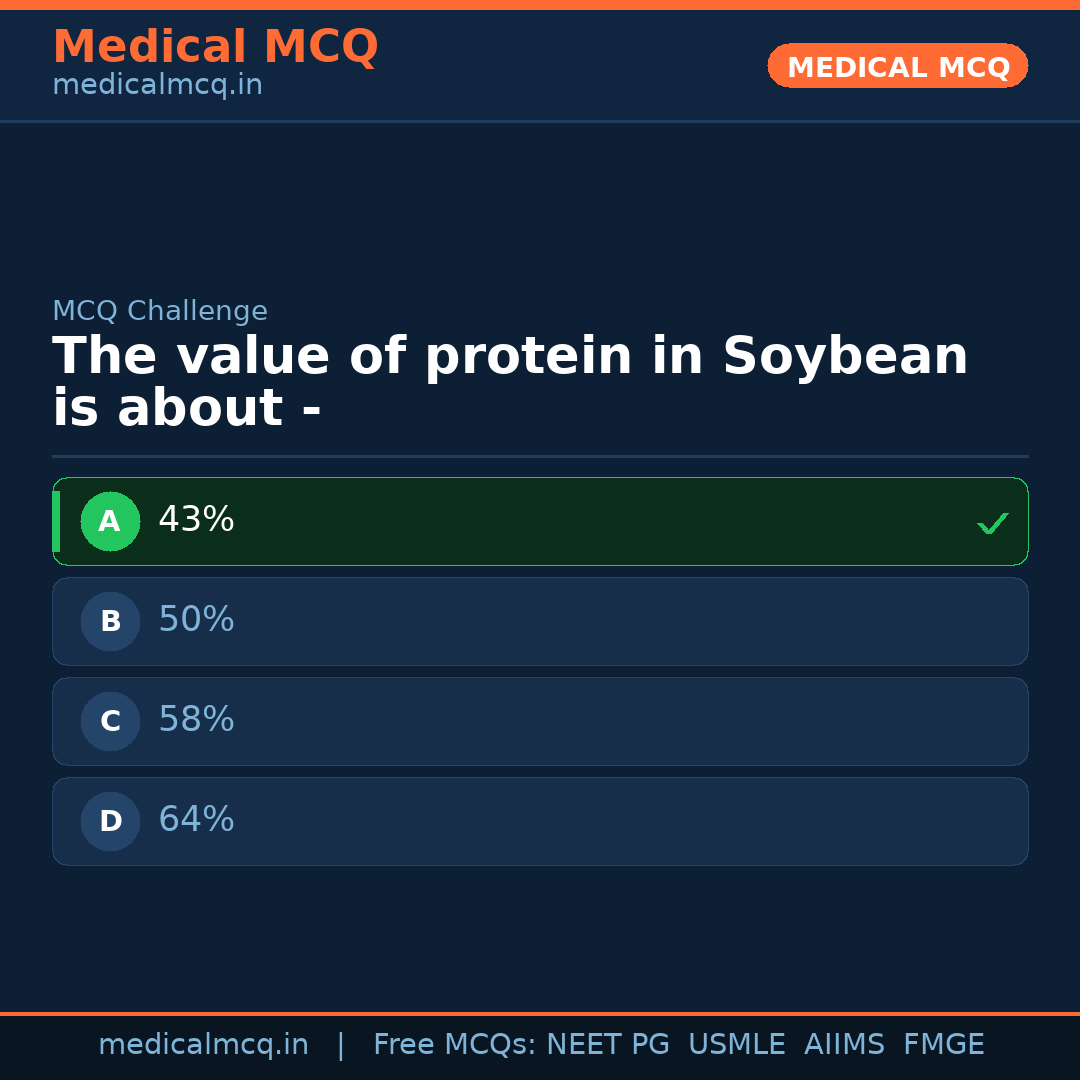Click the green checkmark on answer A
The width and height of the screenshot is (1080, 1080).
pos(992,523)
